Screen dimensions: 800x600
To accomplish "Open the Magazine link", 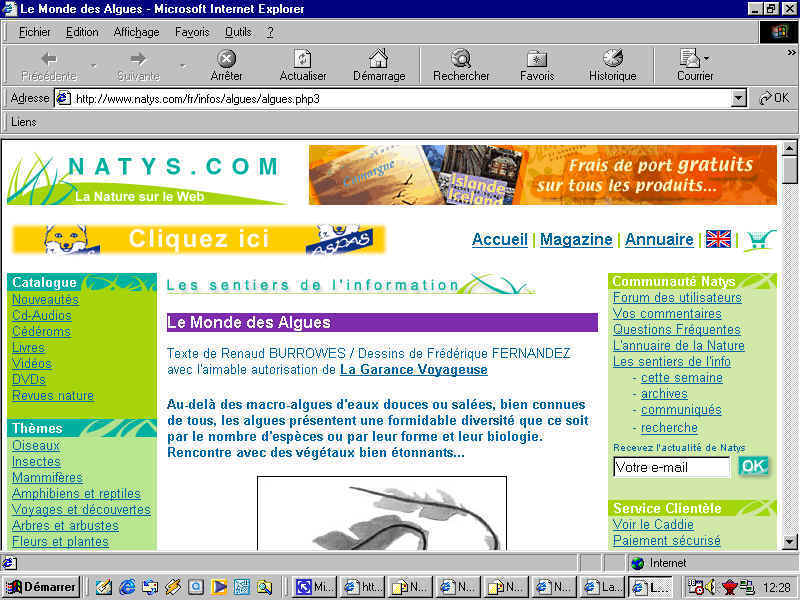I will coord(576,239).
